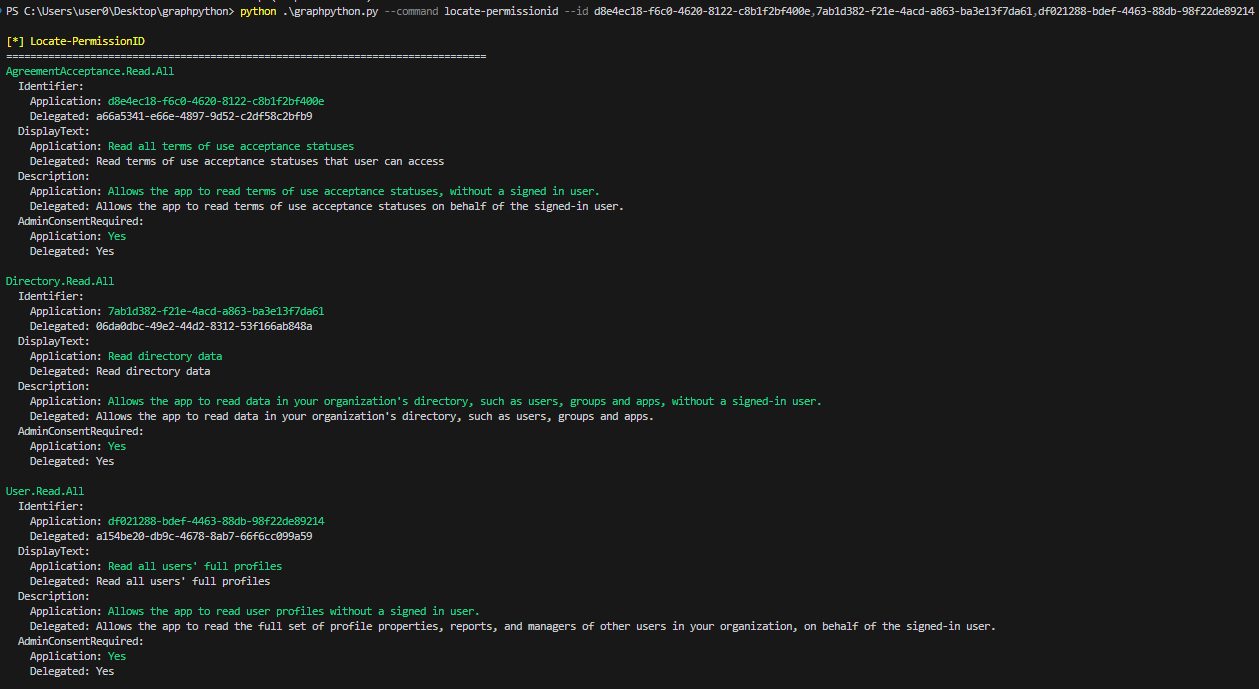Image resolution: width=1259 pixels, height=689 pixels.
Task: Click the green "Read directory data" display text
Action: coord(165,356)
